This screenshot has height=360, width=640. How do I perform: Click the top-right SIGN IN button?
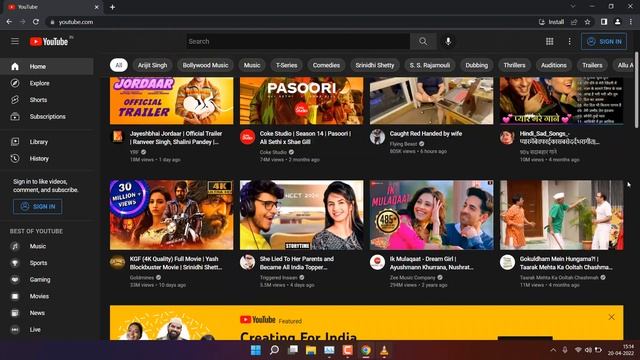(x=604, y=42)
